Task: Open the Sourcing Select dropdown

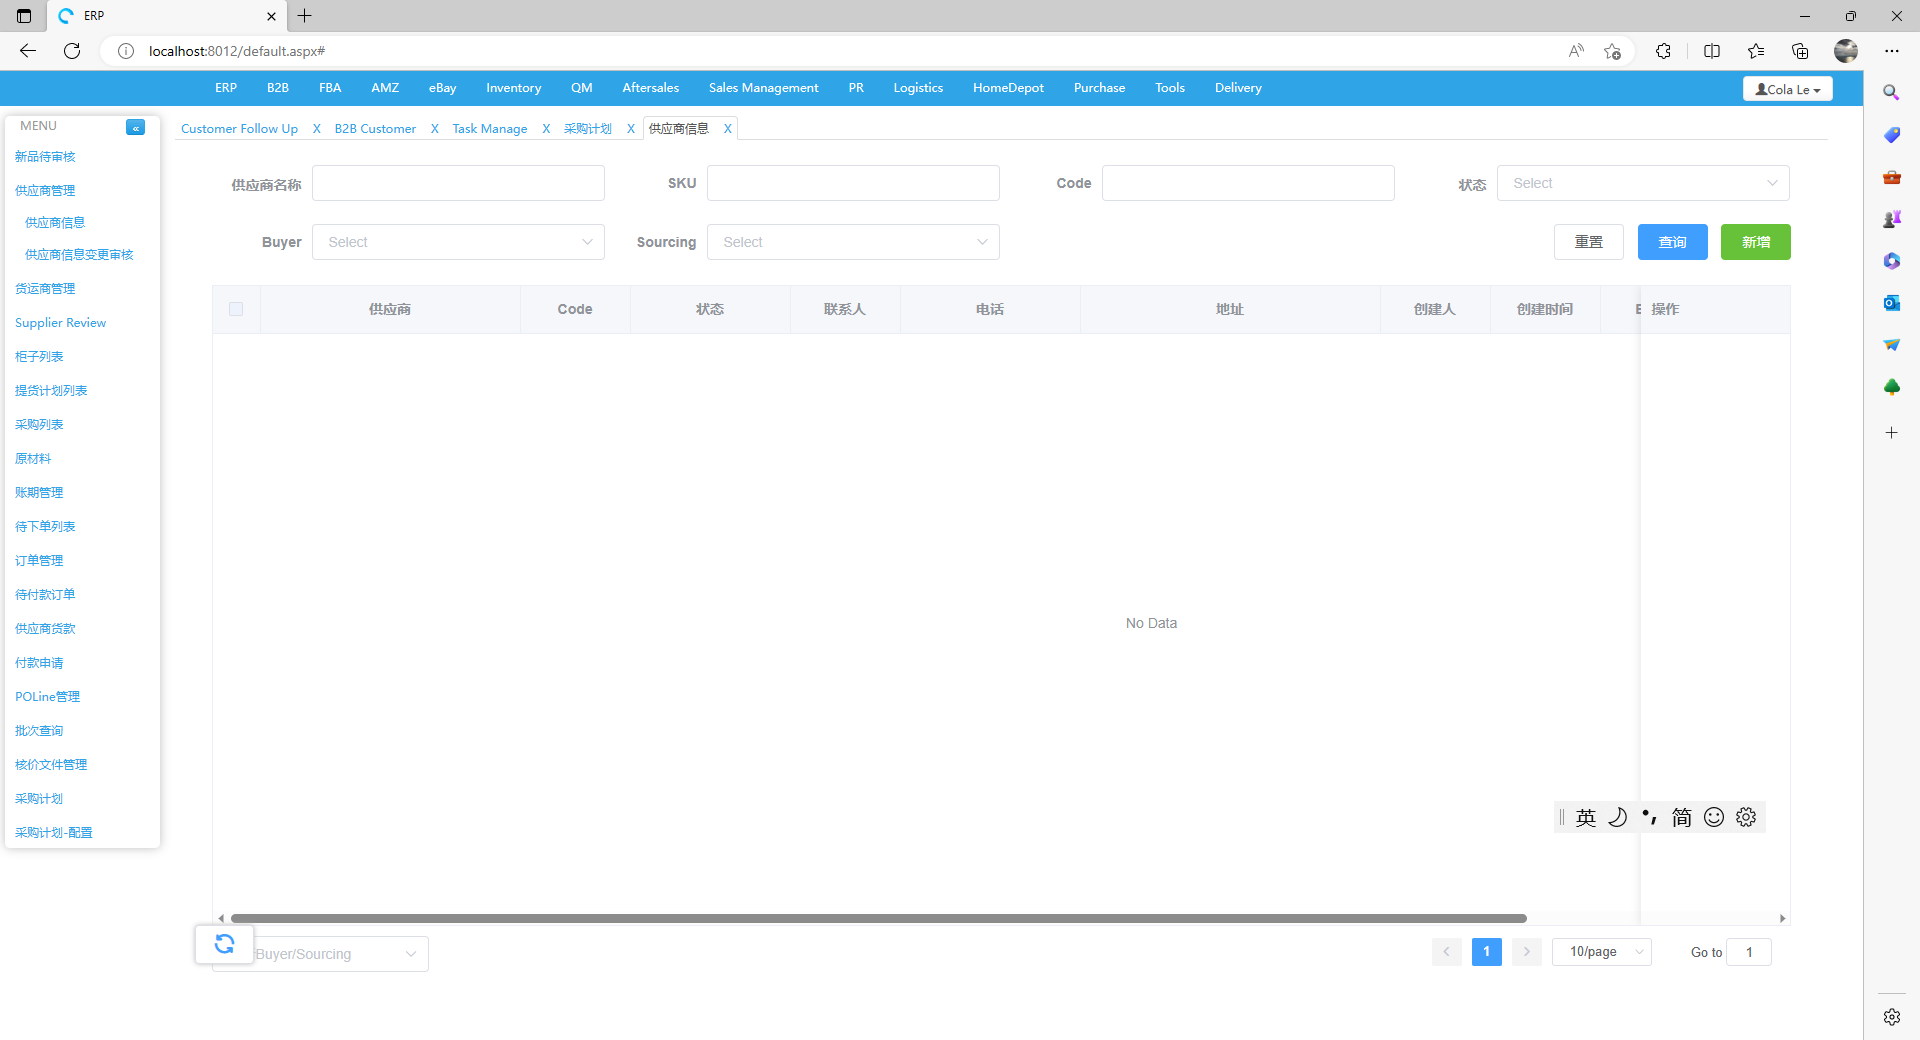Action: (853, 242)
